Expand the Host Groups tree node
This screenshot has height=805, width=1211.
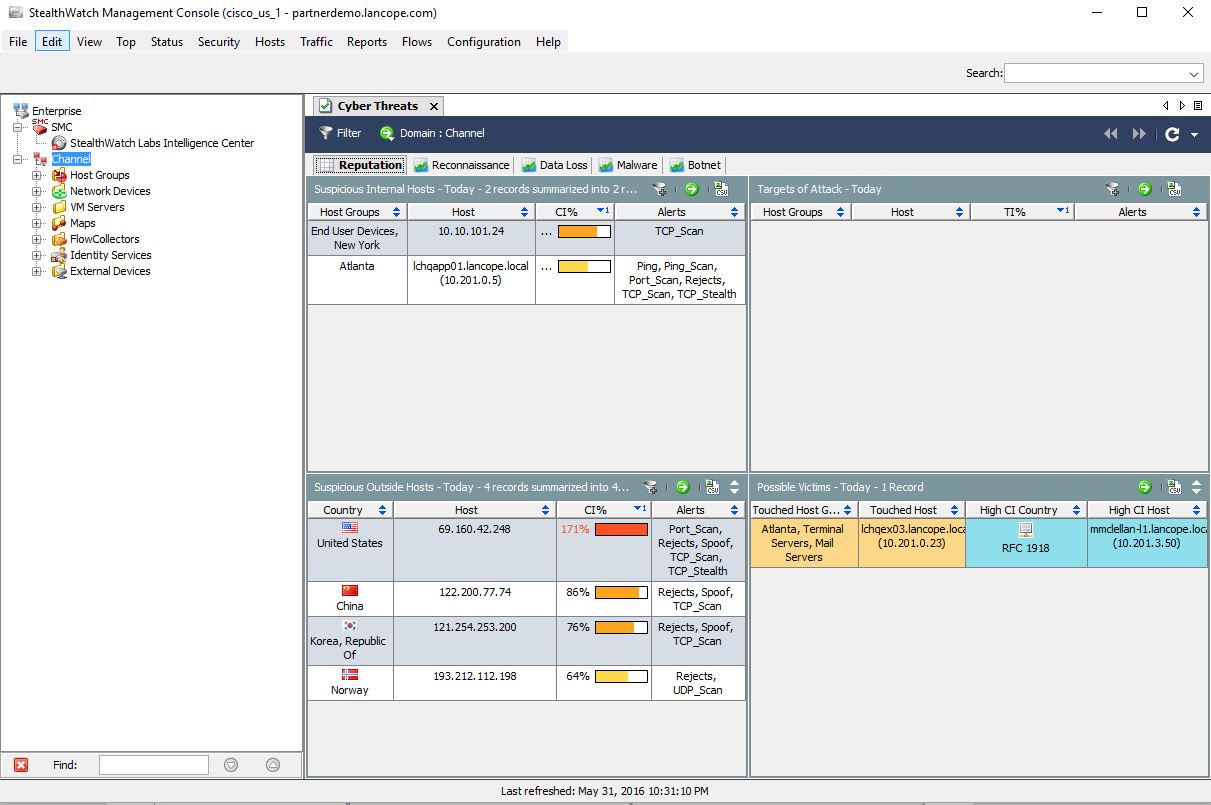click(x=36, y=175)
